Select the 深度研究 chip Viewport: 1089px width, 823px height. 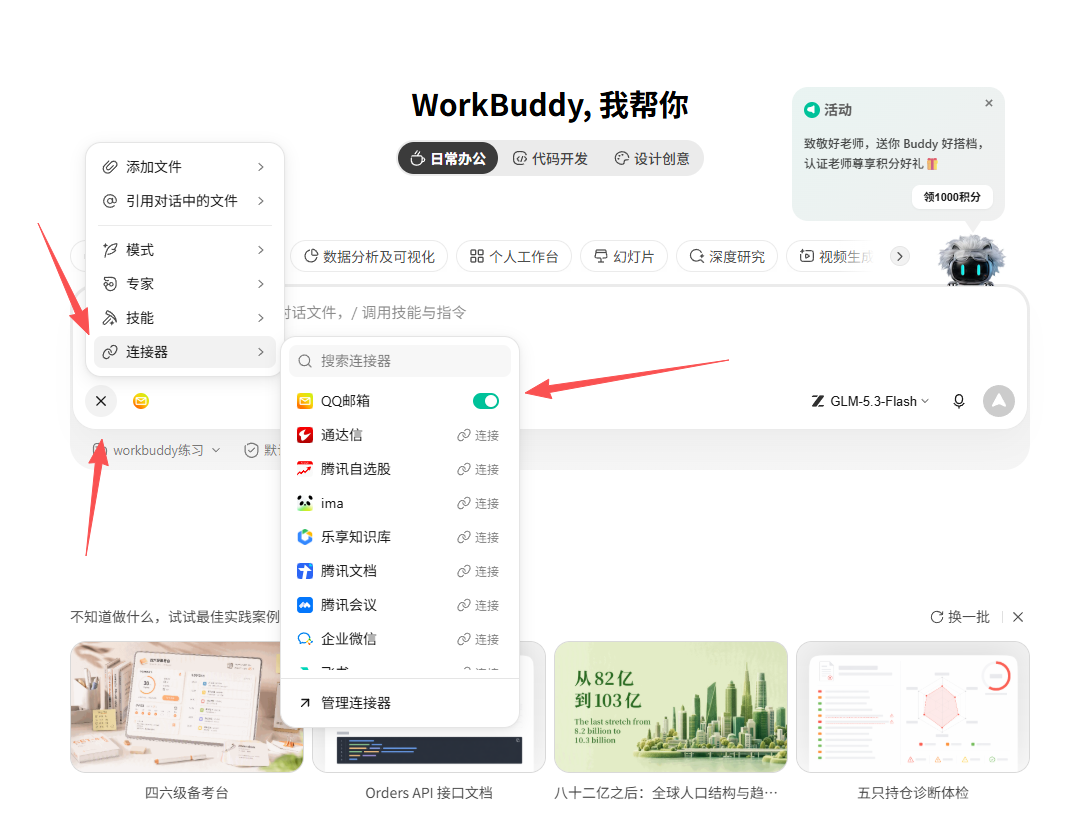[726, 257]
